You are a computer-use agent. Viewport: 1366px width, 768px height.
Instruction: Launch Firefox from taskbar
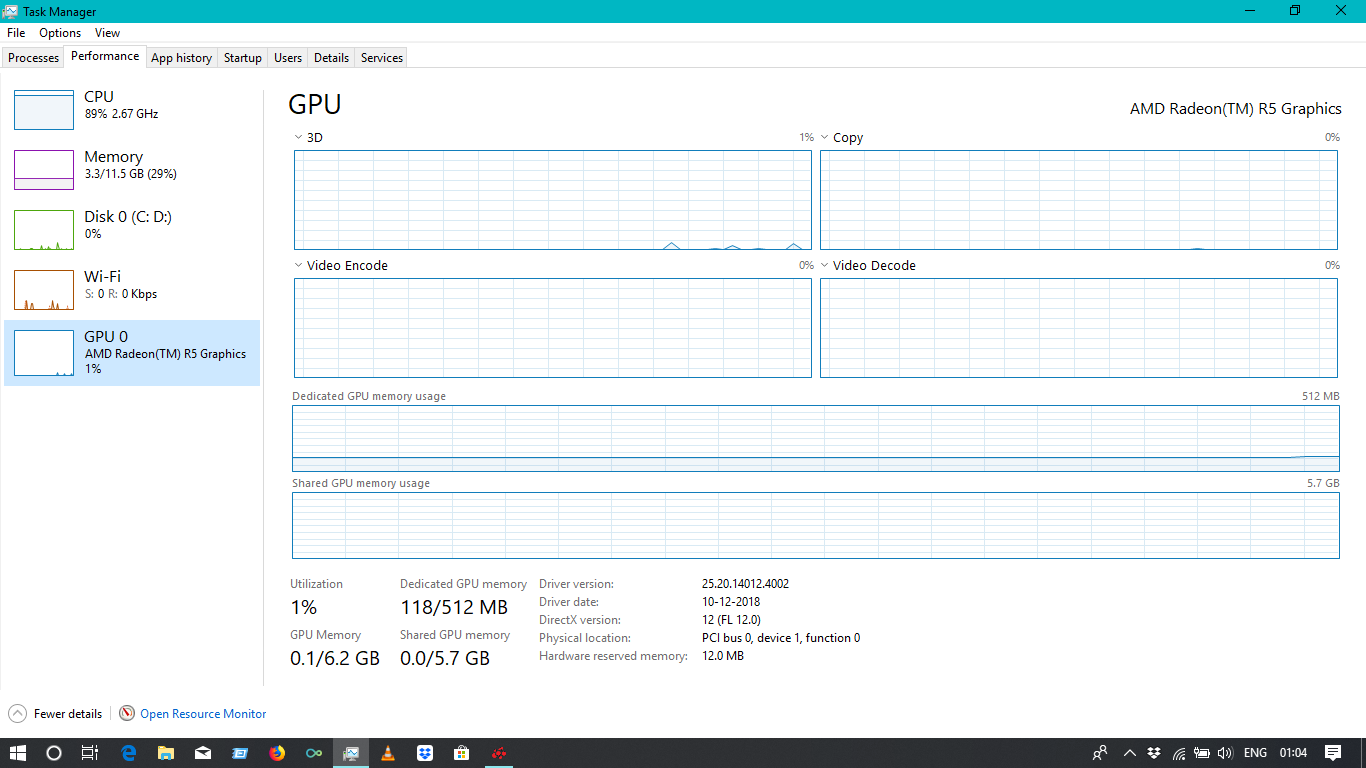(x=277, y=753)
